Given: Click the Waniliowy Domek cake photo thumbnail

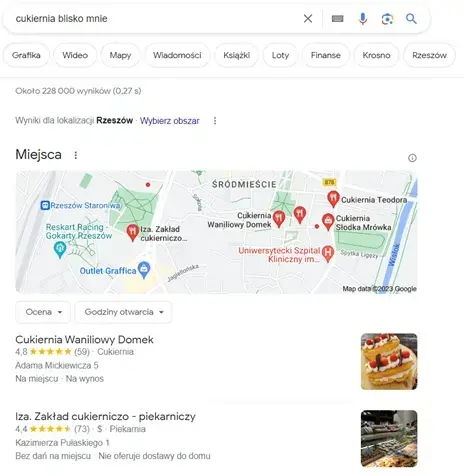Looking at the screenshot, I should (389, 361).
